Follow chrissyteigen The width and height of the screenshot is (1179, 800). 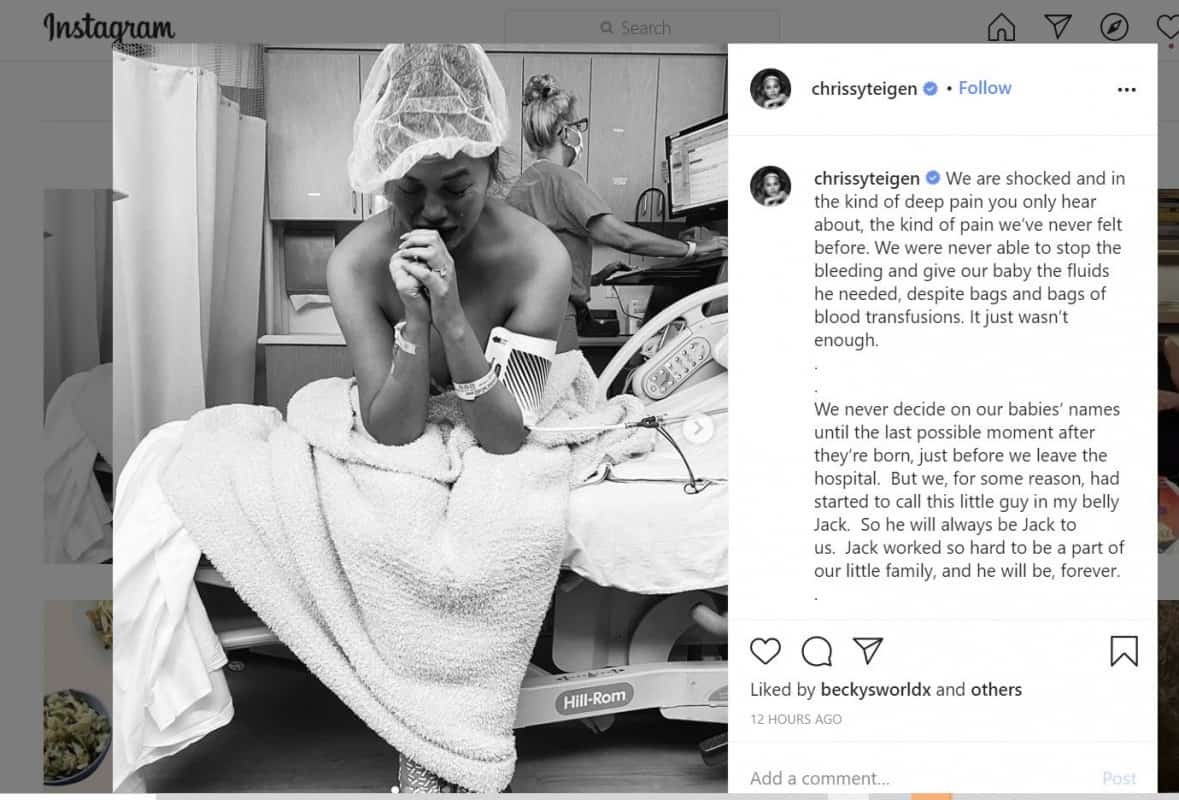pyautogui.click(x=985, y=88)
